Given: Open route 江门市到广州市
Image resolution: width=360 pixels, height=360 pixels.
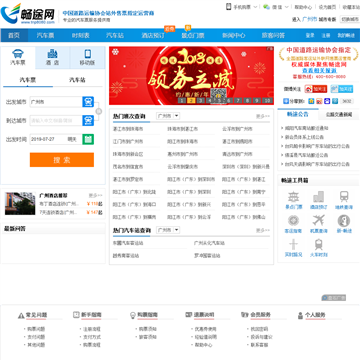Looking at the screenshot, I should point(128,142).
